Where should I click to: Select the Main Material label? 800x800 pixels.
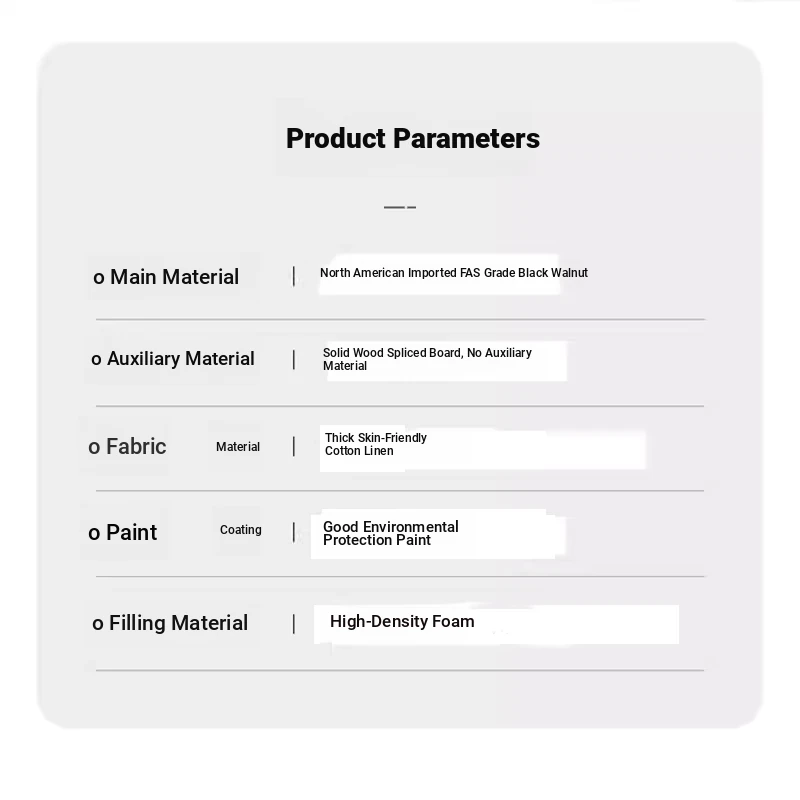point(174,277)
